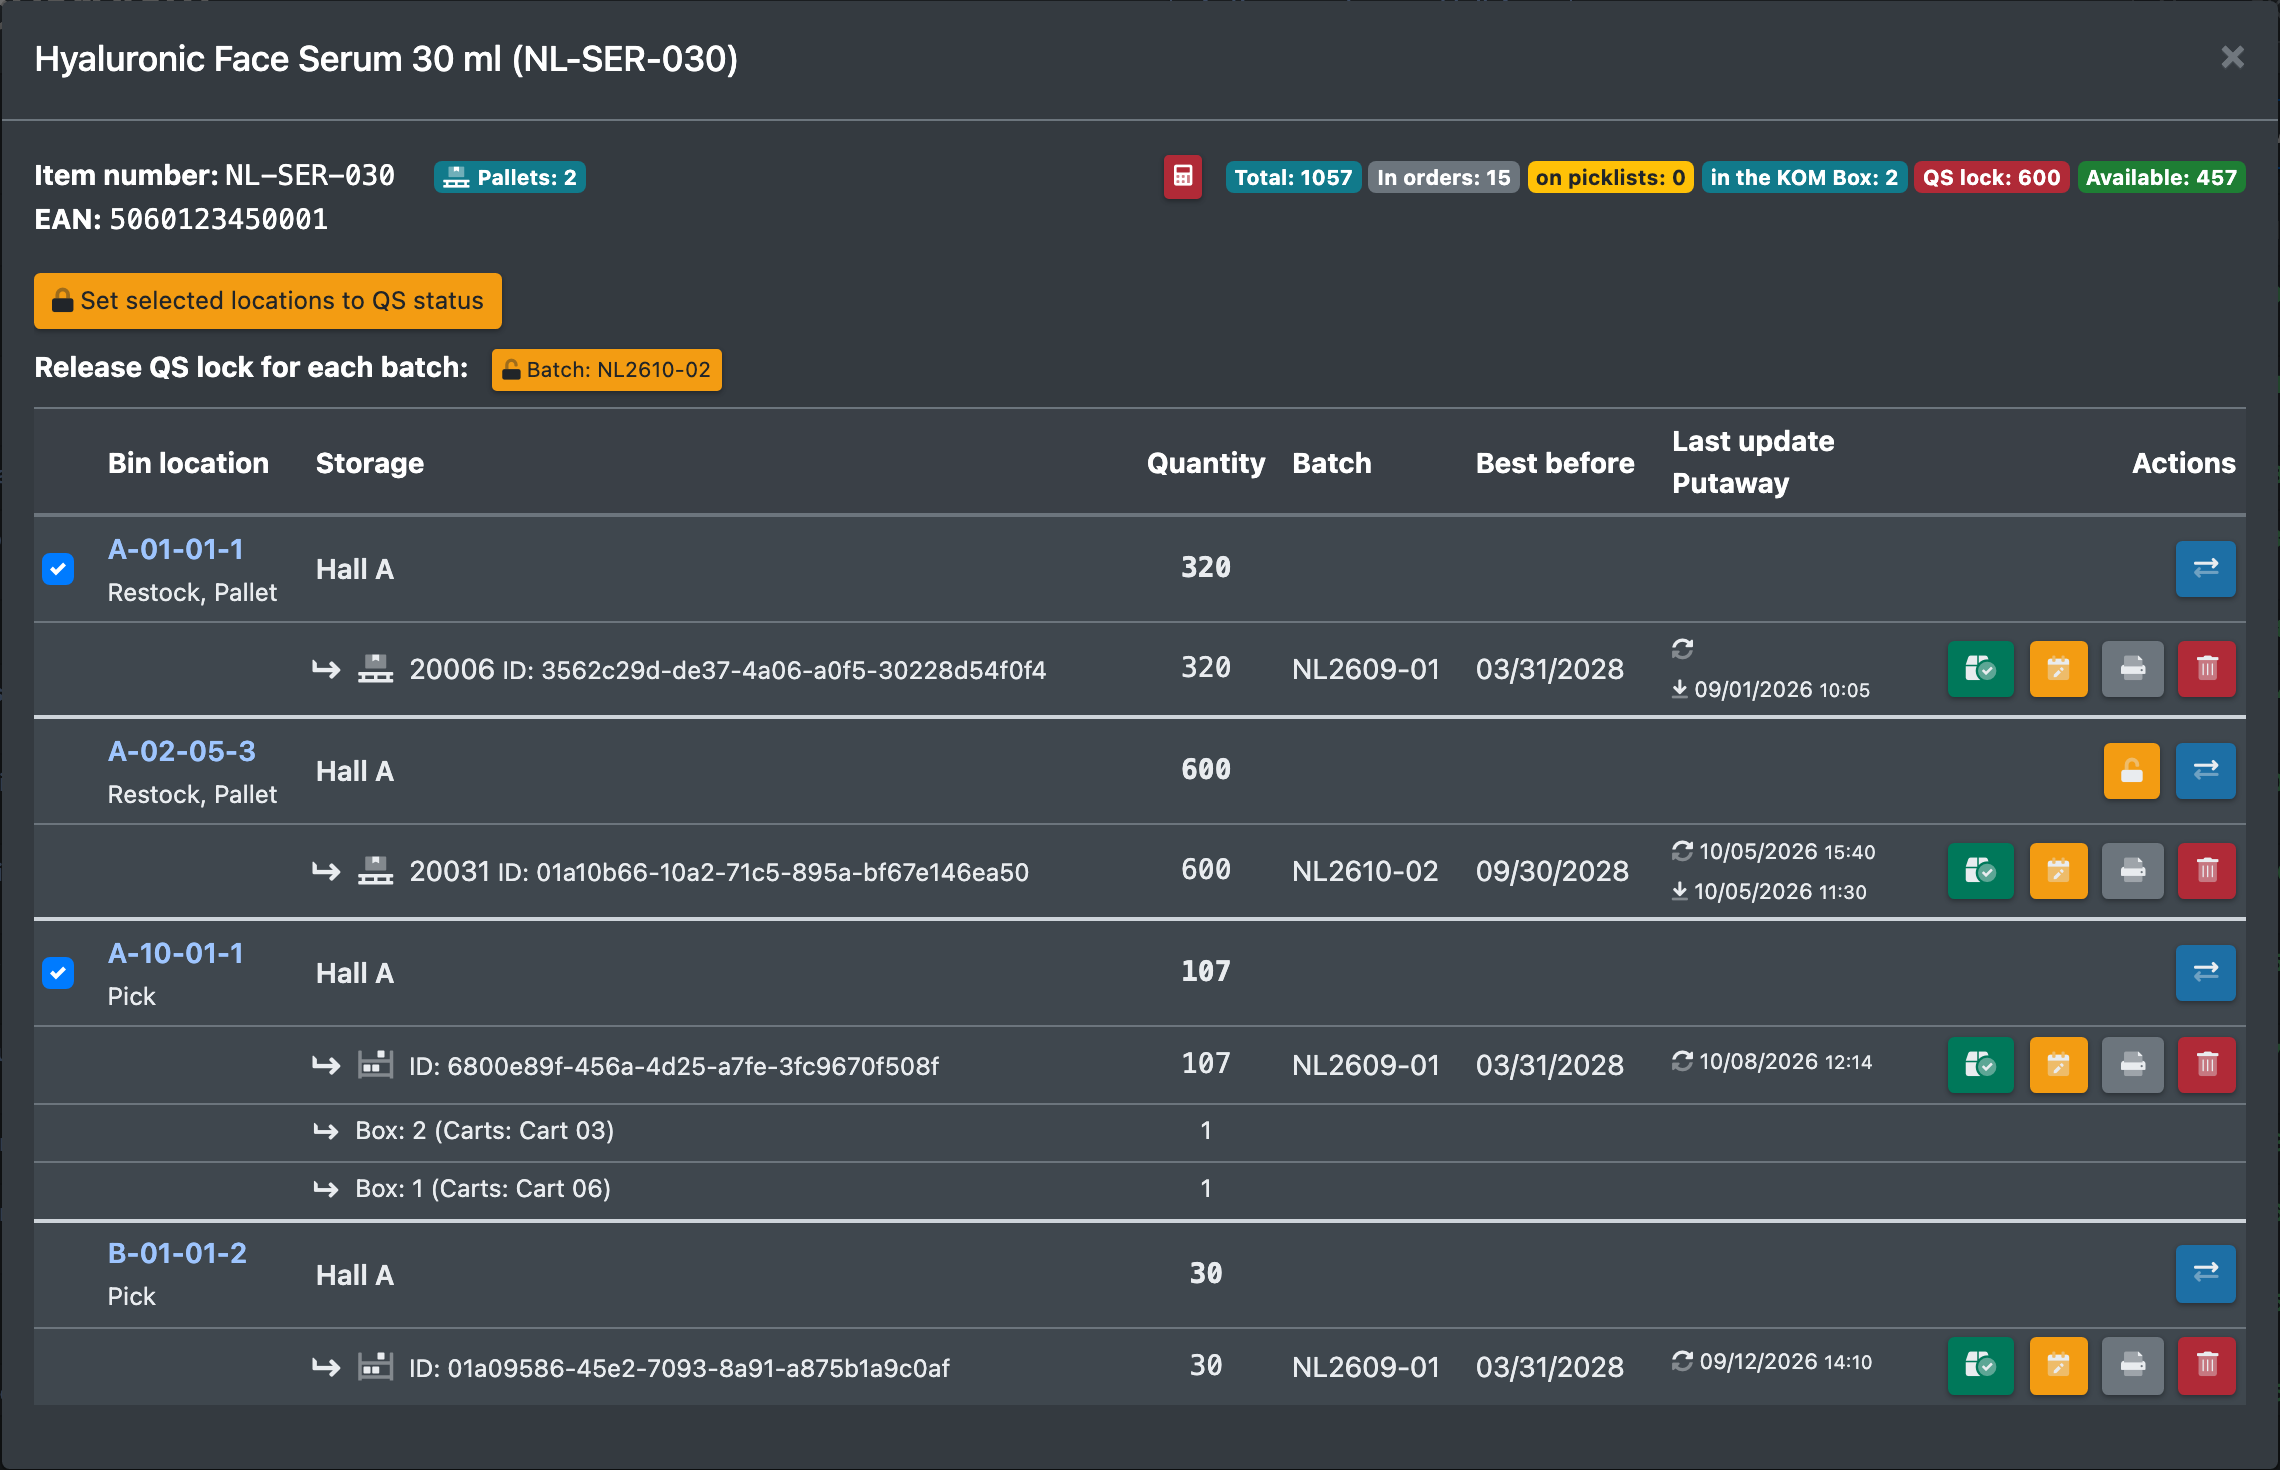
Task: Click orange edit date icon for pallet 20006
Action: coord(2058,668)
